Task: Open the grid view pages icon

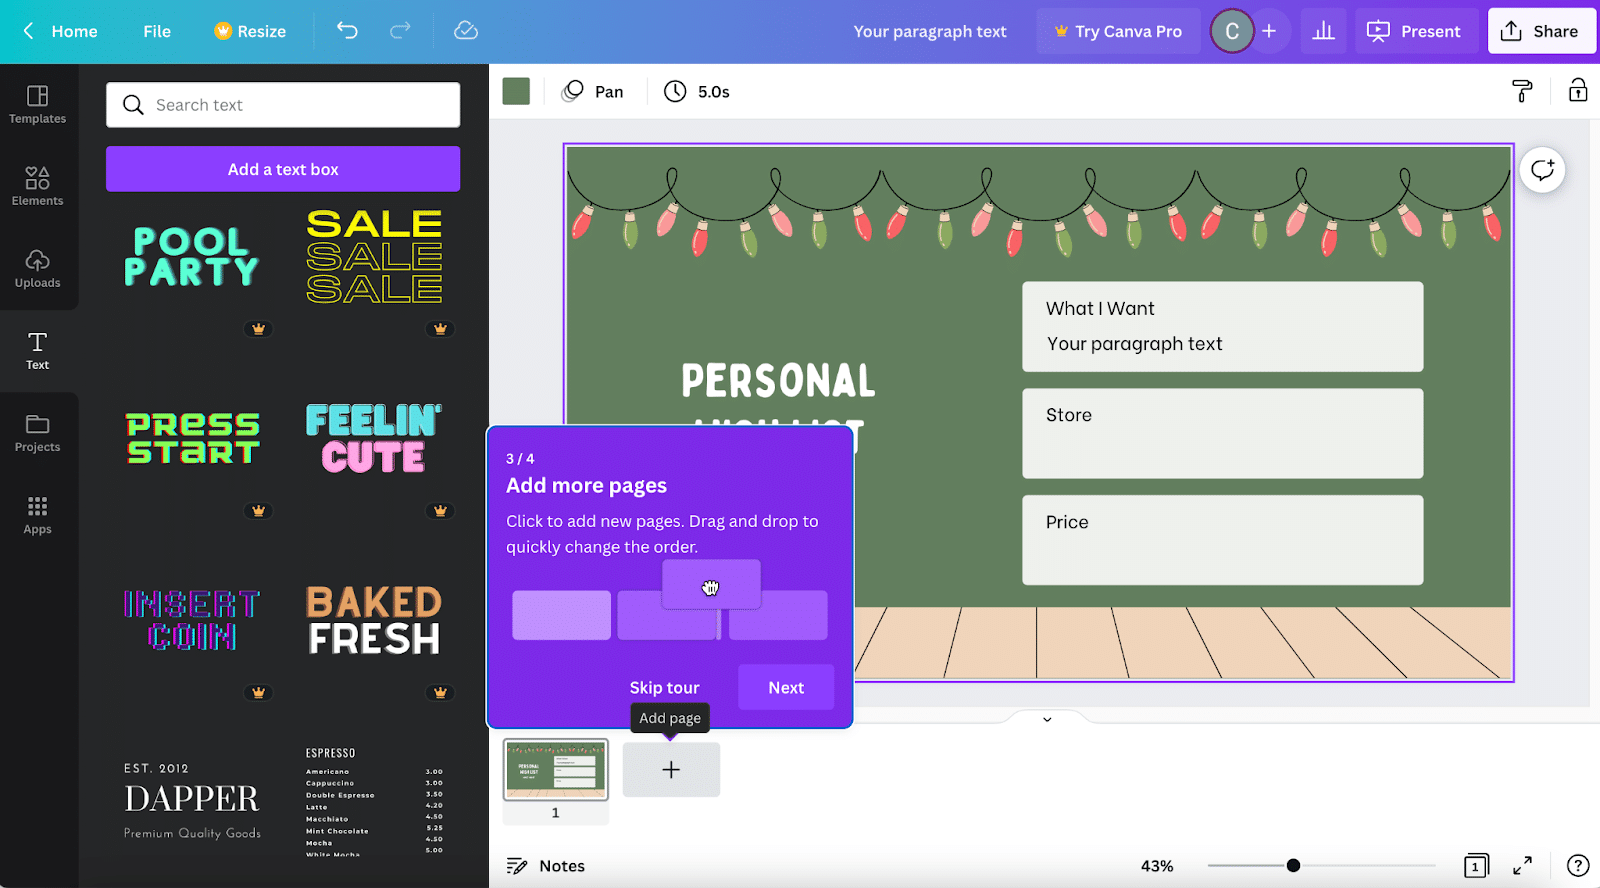Action: tap(1476, 866)
